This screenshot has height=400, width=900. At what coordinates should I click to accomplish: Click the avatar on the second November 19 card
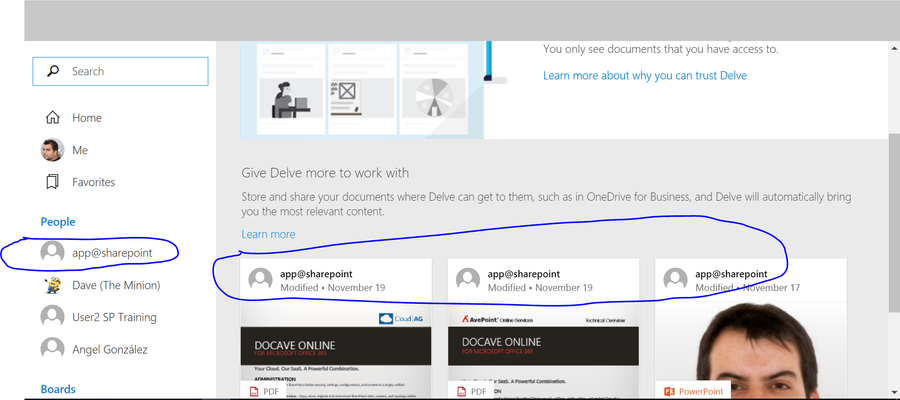[468, 279]
